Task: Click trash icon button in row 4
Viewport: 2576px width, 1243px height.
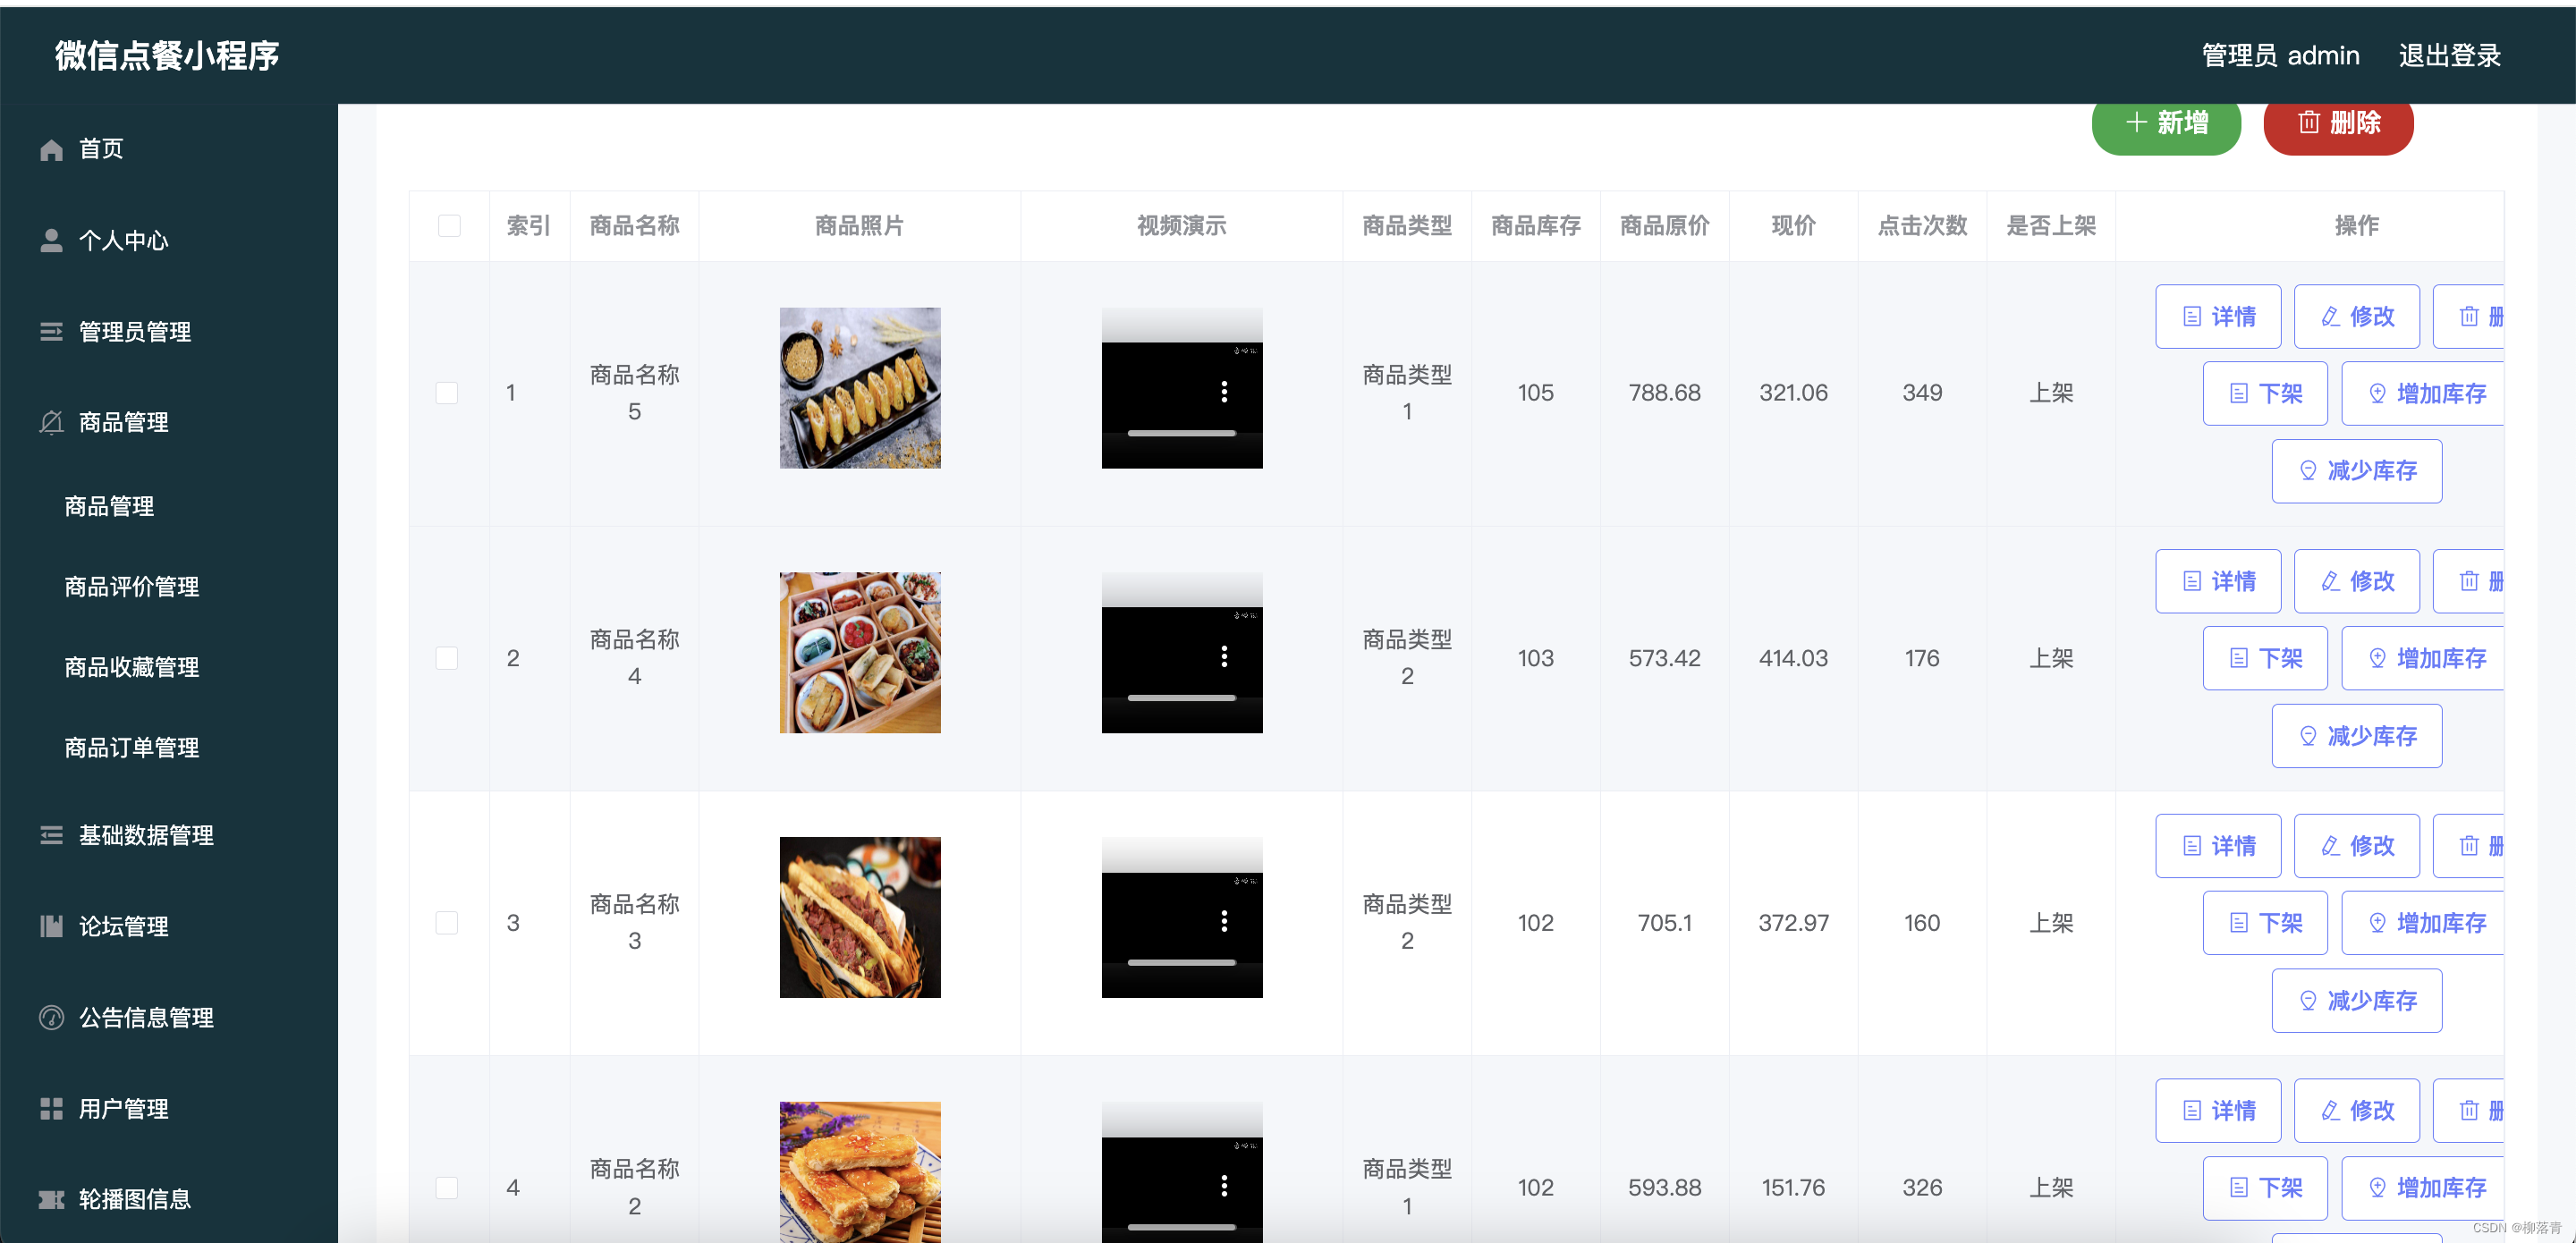Action: click(2469, 1110)
